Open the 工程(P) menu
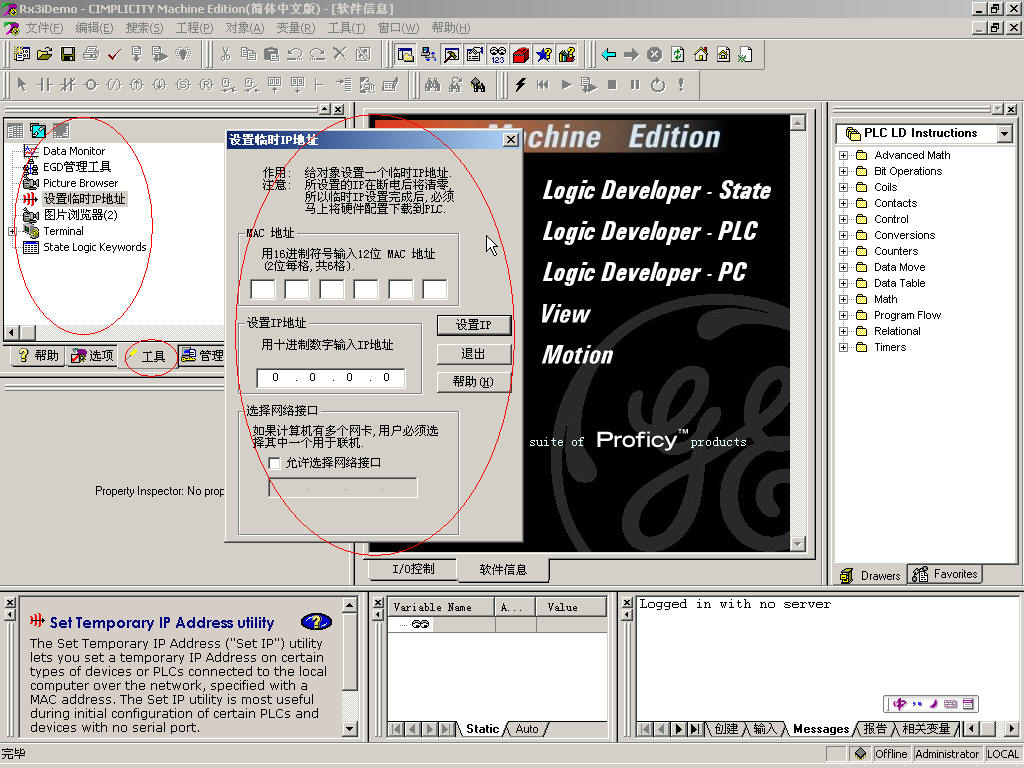 click(x=194, y=28)
